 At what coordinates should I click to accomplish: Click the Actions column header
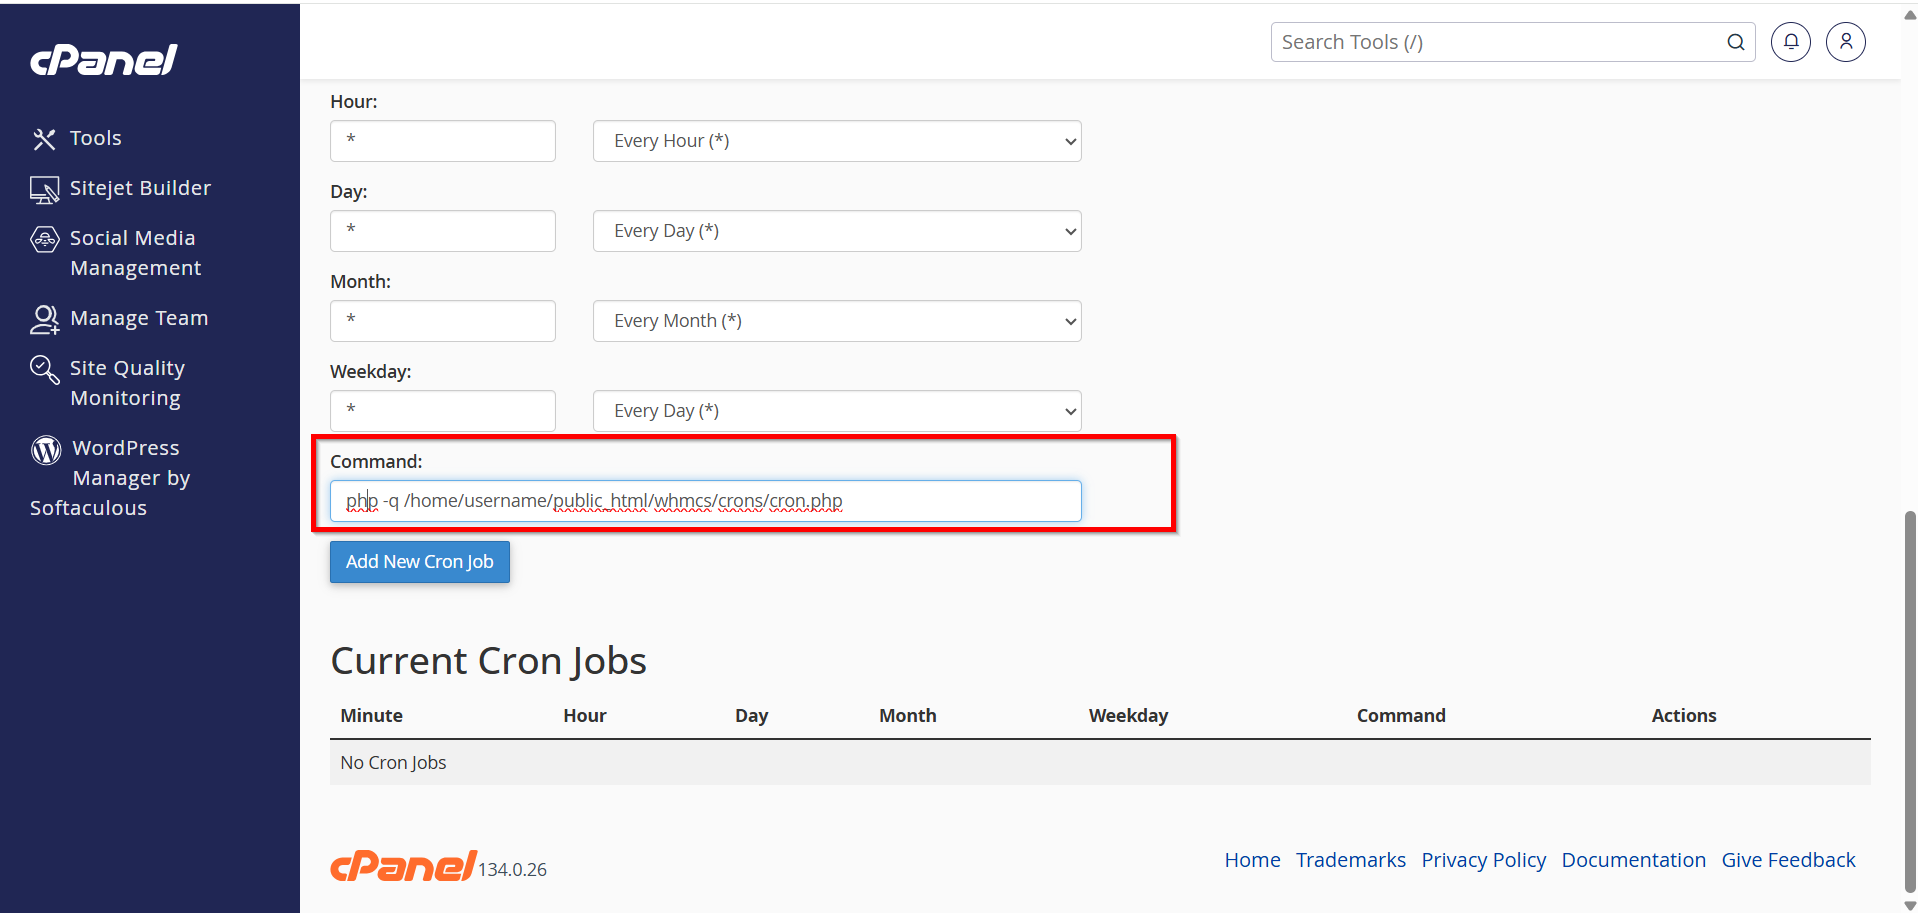(1684, 716)
